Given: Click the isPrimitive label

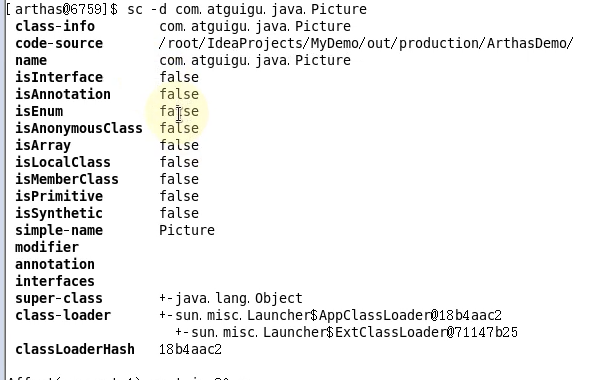Looking at the screenshot, I should pyautogui.click(x=59, y=196).
